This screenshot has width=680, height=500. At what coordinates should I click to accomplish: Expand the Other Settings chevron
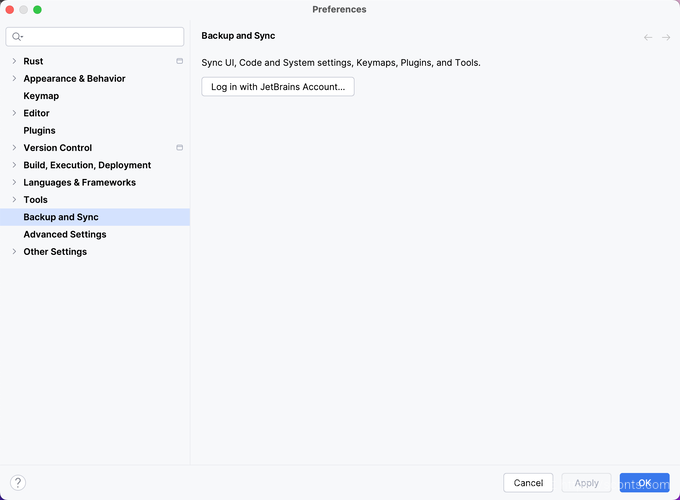(x=14, y=252)
